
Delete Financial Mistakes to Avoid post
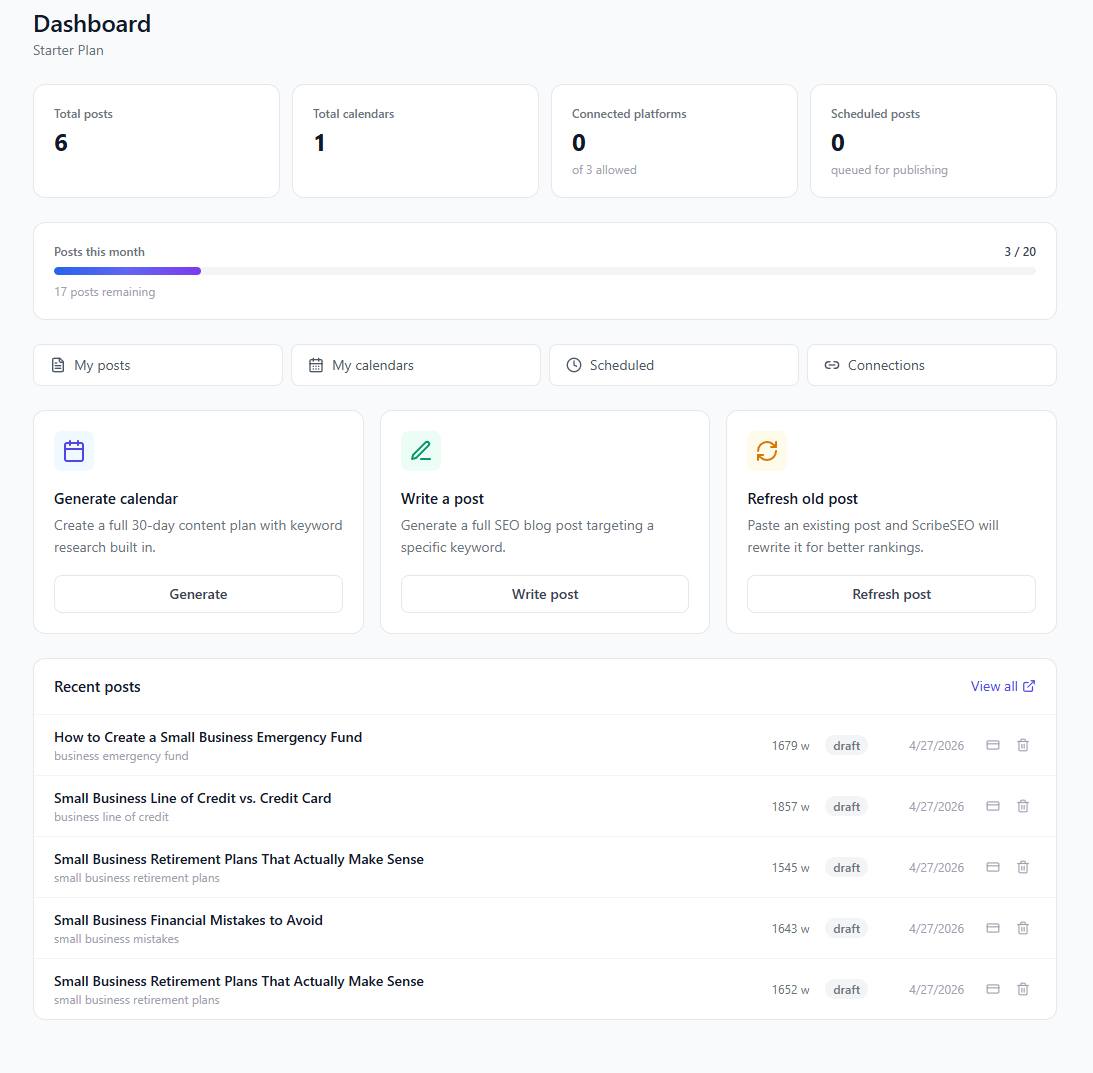tap(1023, 928)
